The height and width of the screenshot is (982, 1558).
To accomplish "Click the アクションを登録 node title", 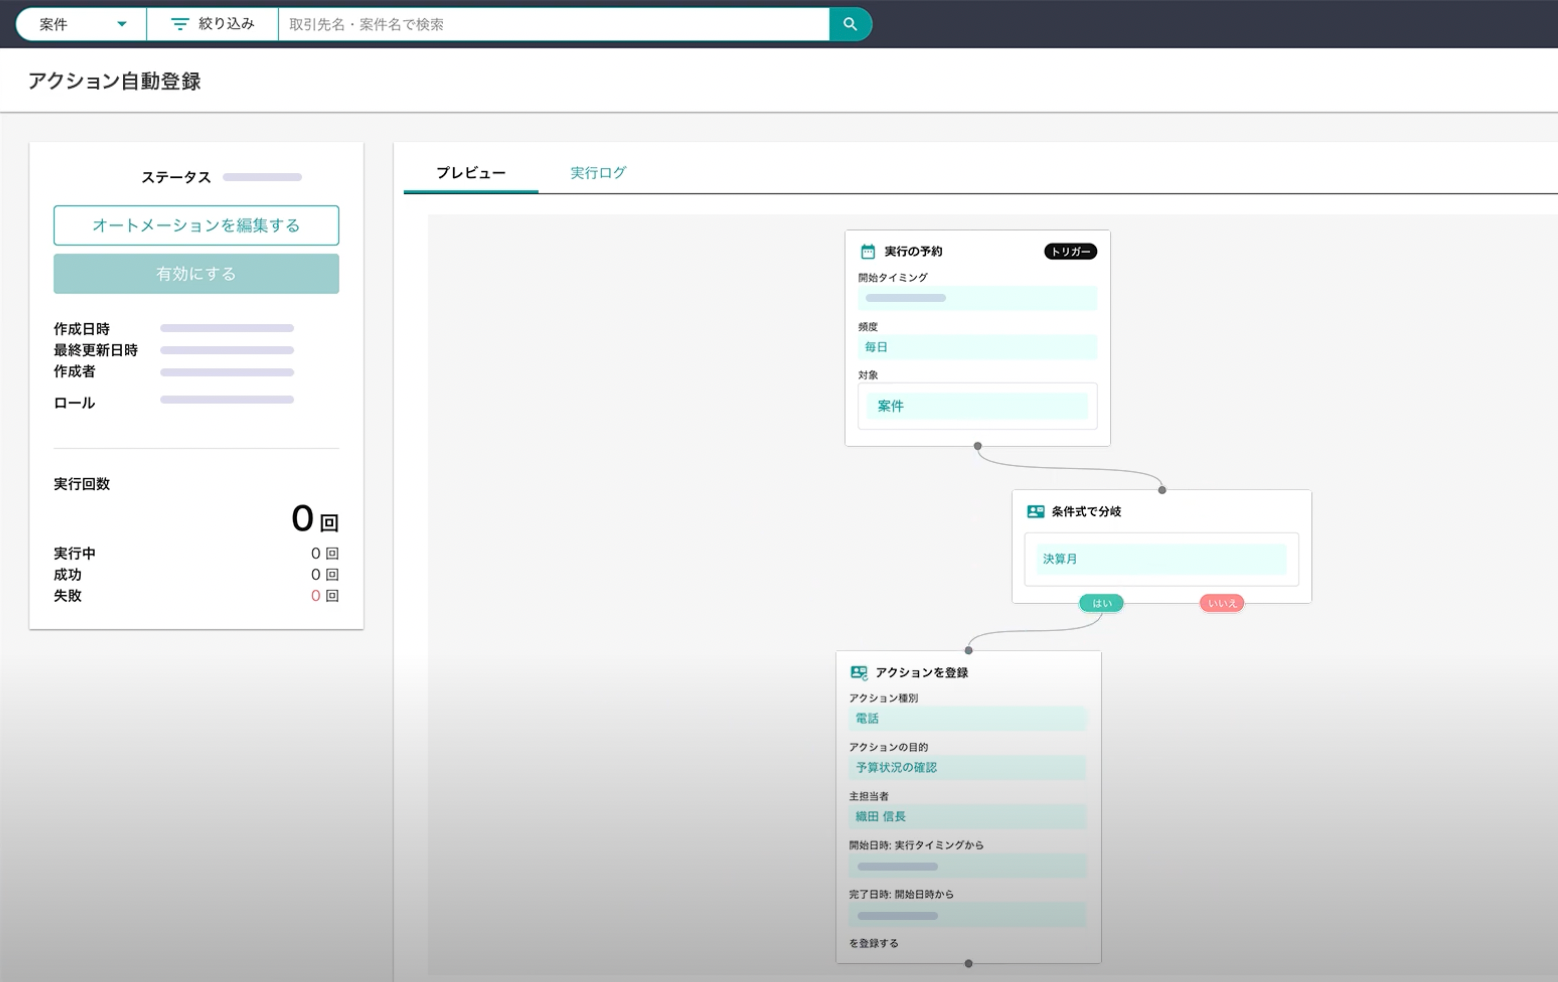I will (x=921, y=673).
